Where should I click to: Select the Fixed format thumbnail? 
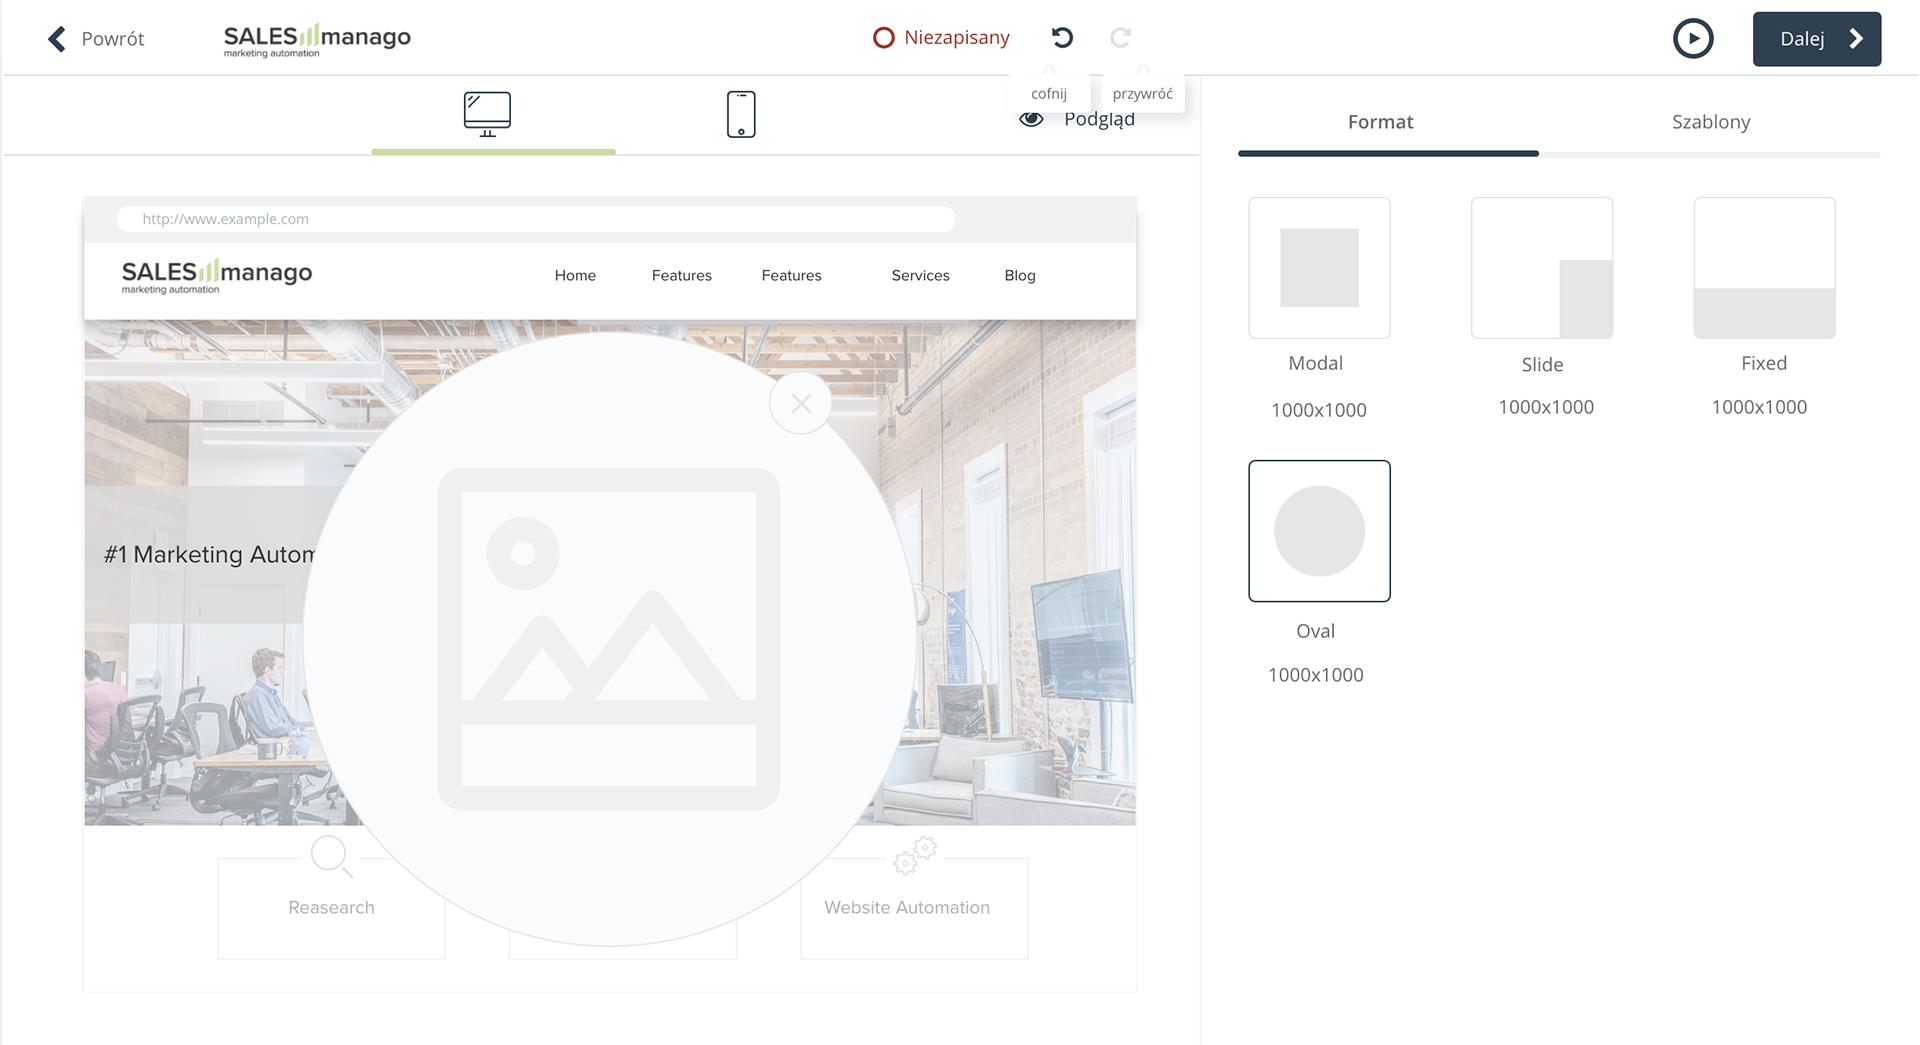(x=1764, y=268)
